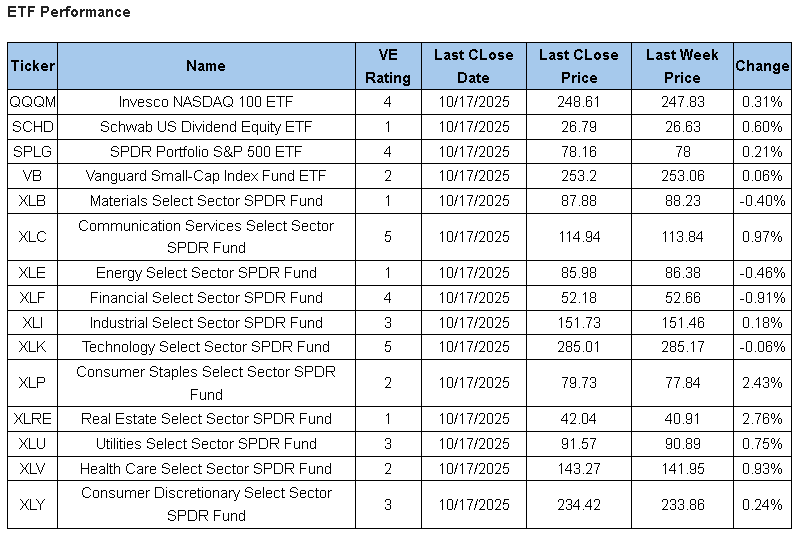This screenshot has height=533, width=796.
Task: Click the Last Week Price header
Action: click(x=682, y=66)
